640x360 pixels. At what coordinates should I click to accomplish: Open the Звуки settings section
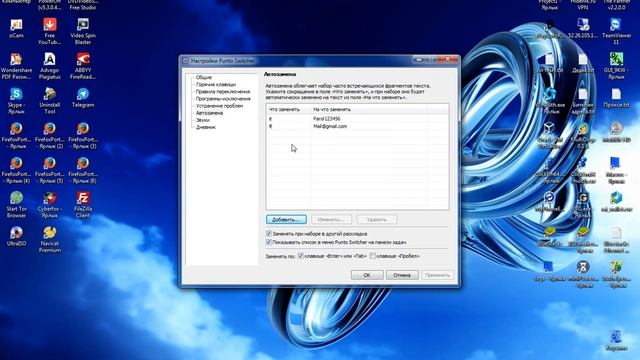click(203, 120)
